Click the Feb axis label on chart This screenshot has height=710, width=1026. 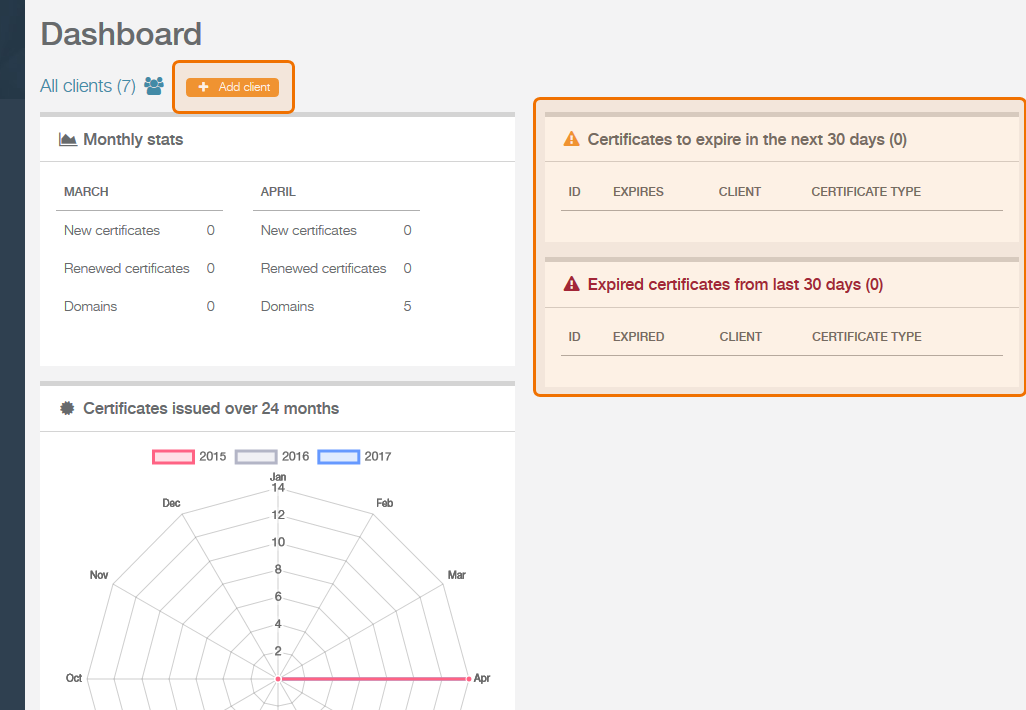(x=385, y=503)
